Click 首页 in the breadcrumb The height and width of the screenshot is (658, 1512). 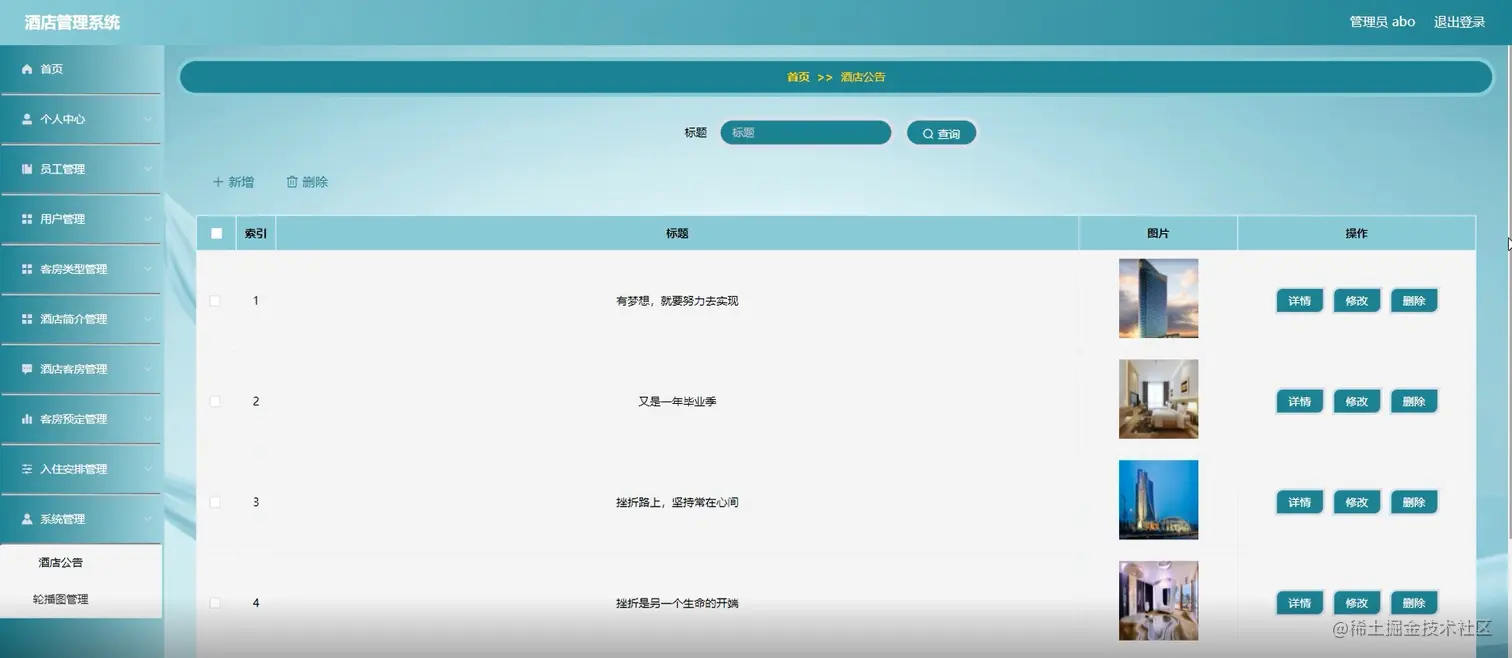click(x=798, y=77)
